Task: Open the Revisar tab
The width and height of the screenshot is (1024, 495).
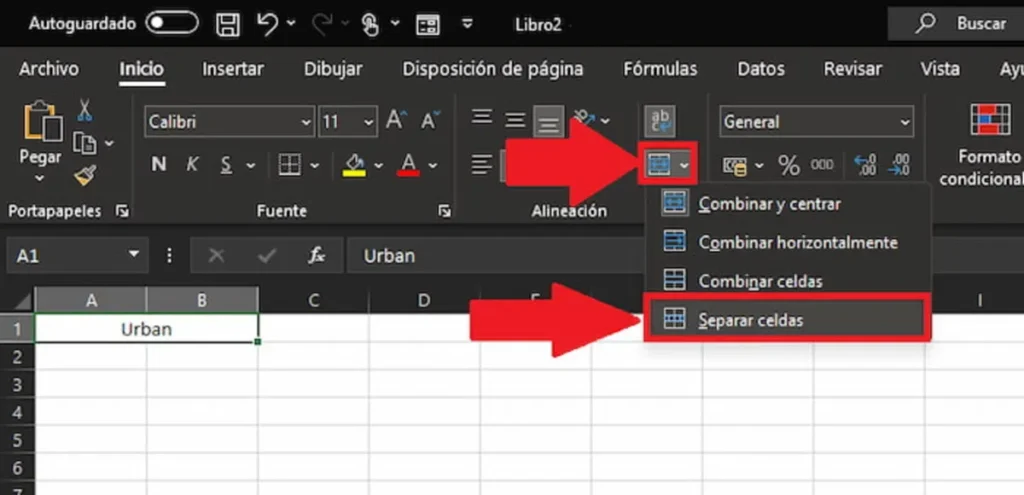Action: click(853, 69)
